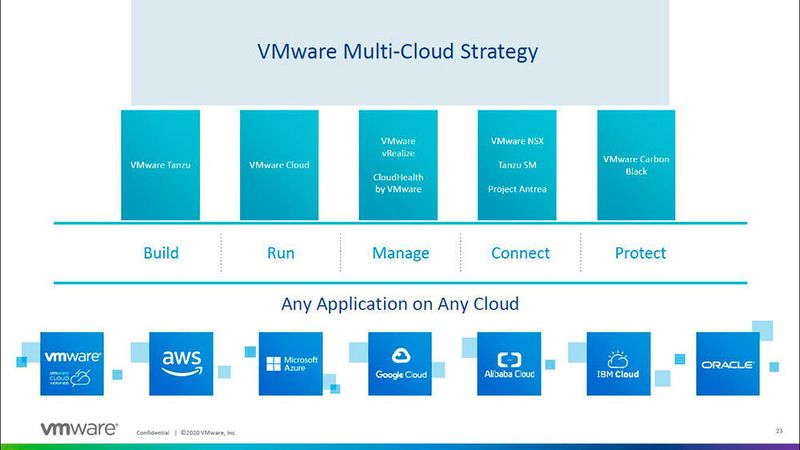Select the VMware Multi-Cloud Strategy title
Screen dimensions: 800x450
coord(397,52)
